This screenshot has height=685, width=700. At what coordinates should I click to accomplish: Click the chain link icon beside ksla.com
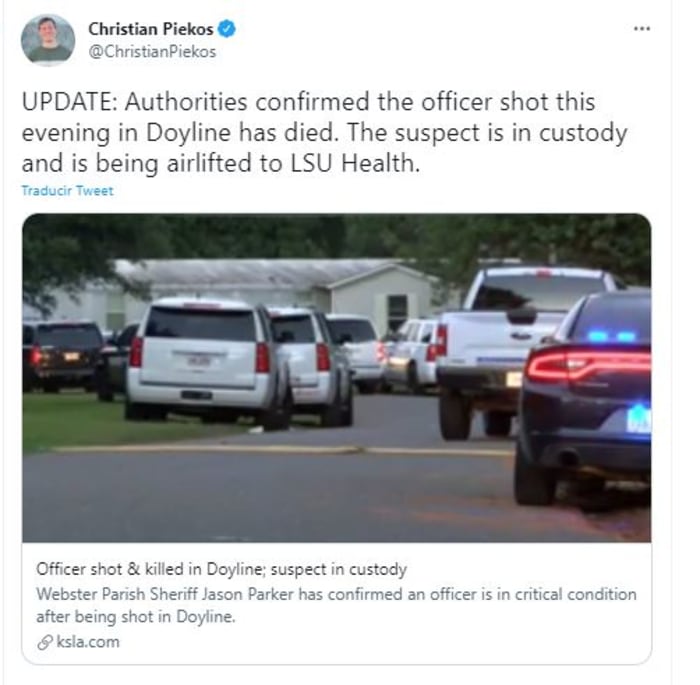pyautogui.click(x=45, y=642)
